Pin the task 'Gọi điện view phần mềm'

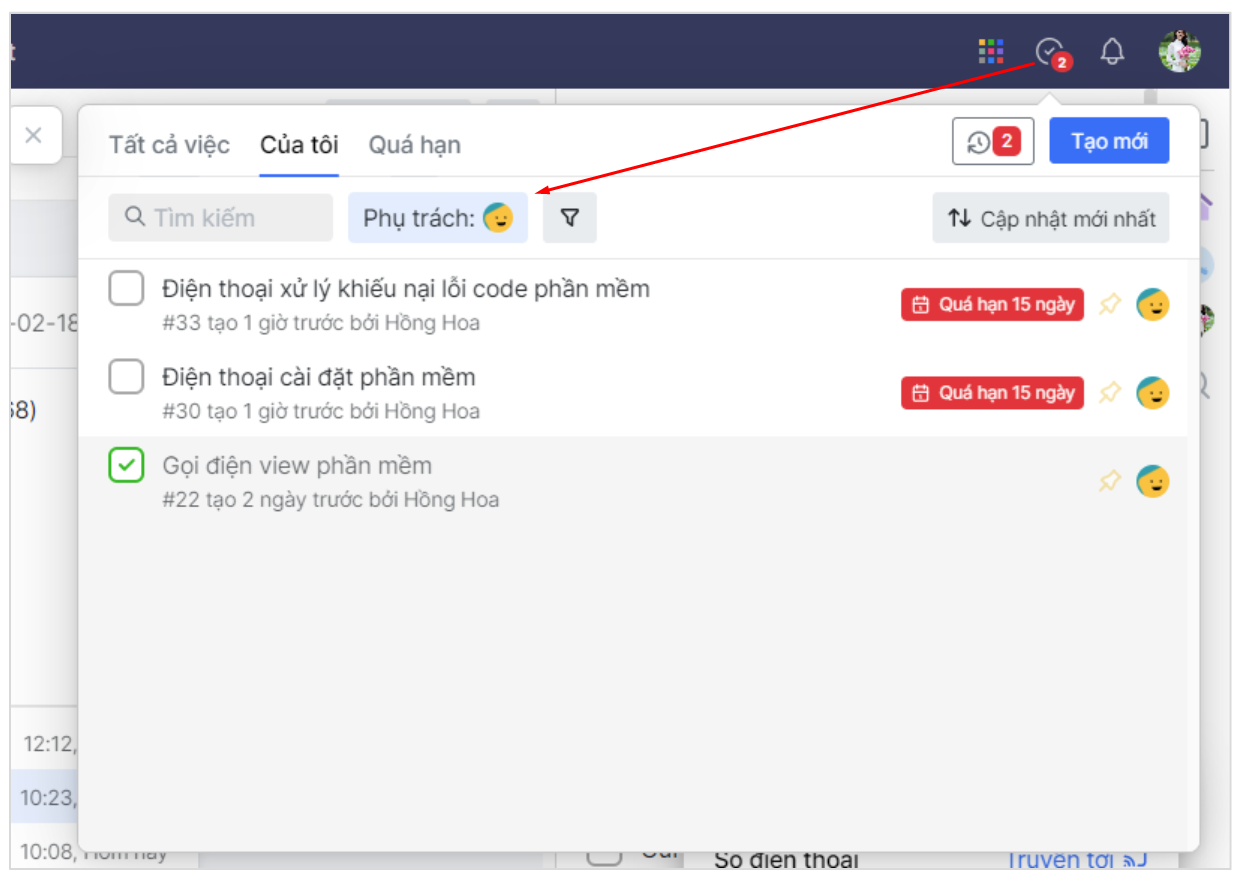pos(1109,482)
